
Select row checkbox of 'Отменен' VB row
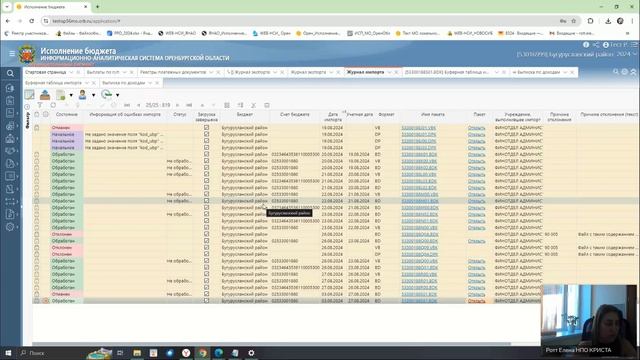point(37,128)
